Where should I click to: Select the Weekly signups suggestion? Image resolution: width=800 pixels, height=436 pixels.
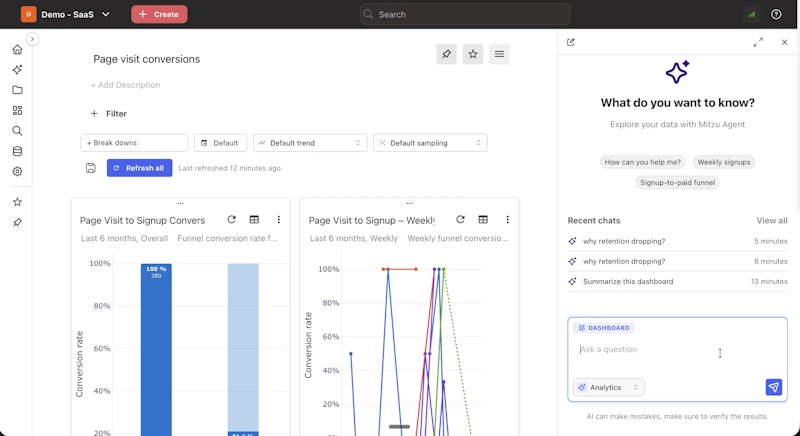(723, 162)
